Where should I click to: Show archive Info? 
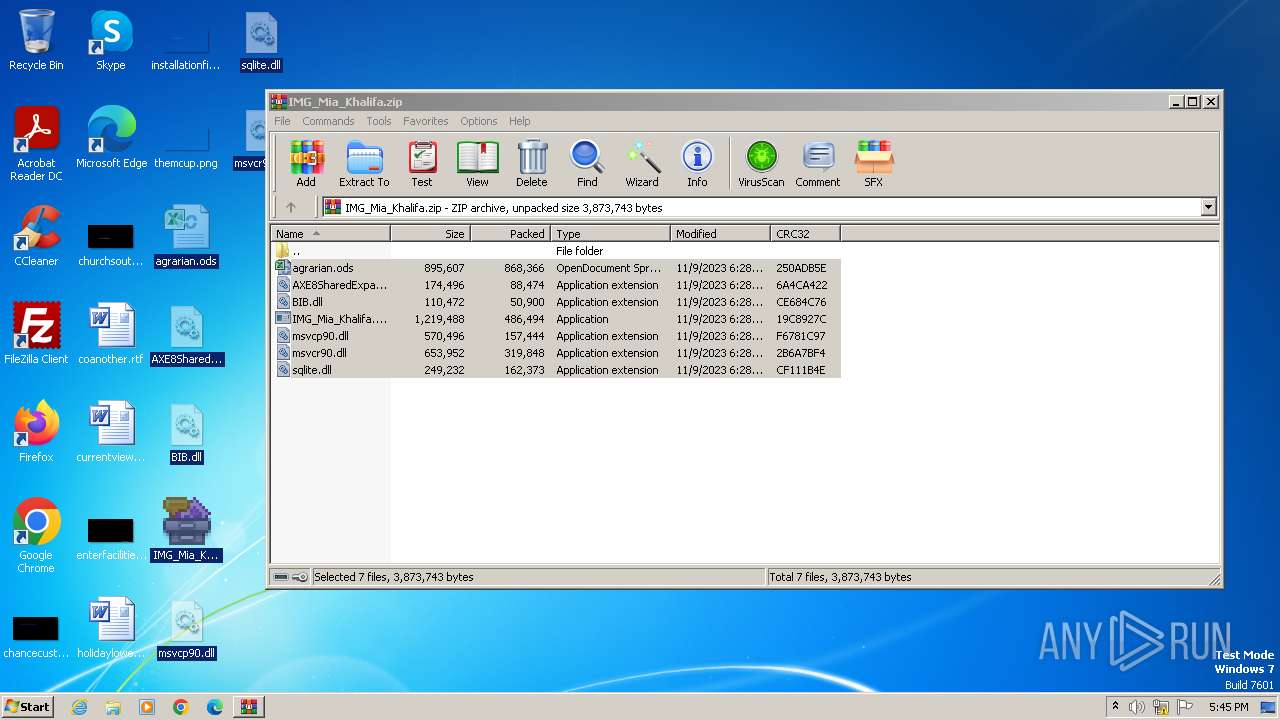(697, 164)
